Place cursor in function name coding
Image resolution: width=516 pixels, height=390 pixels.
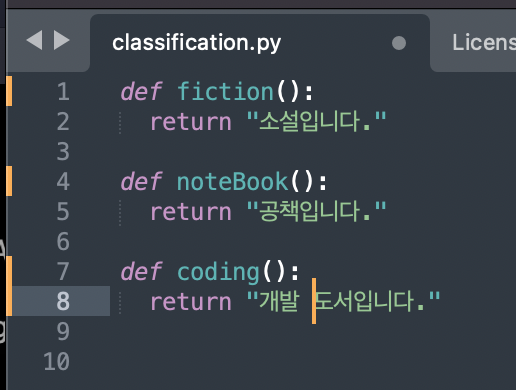point(218,274)
